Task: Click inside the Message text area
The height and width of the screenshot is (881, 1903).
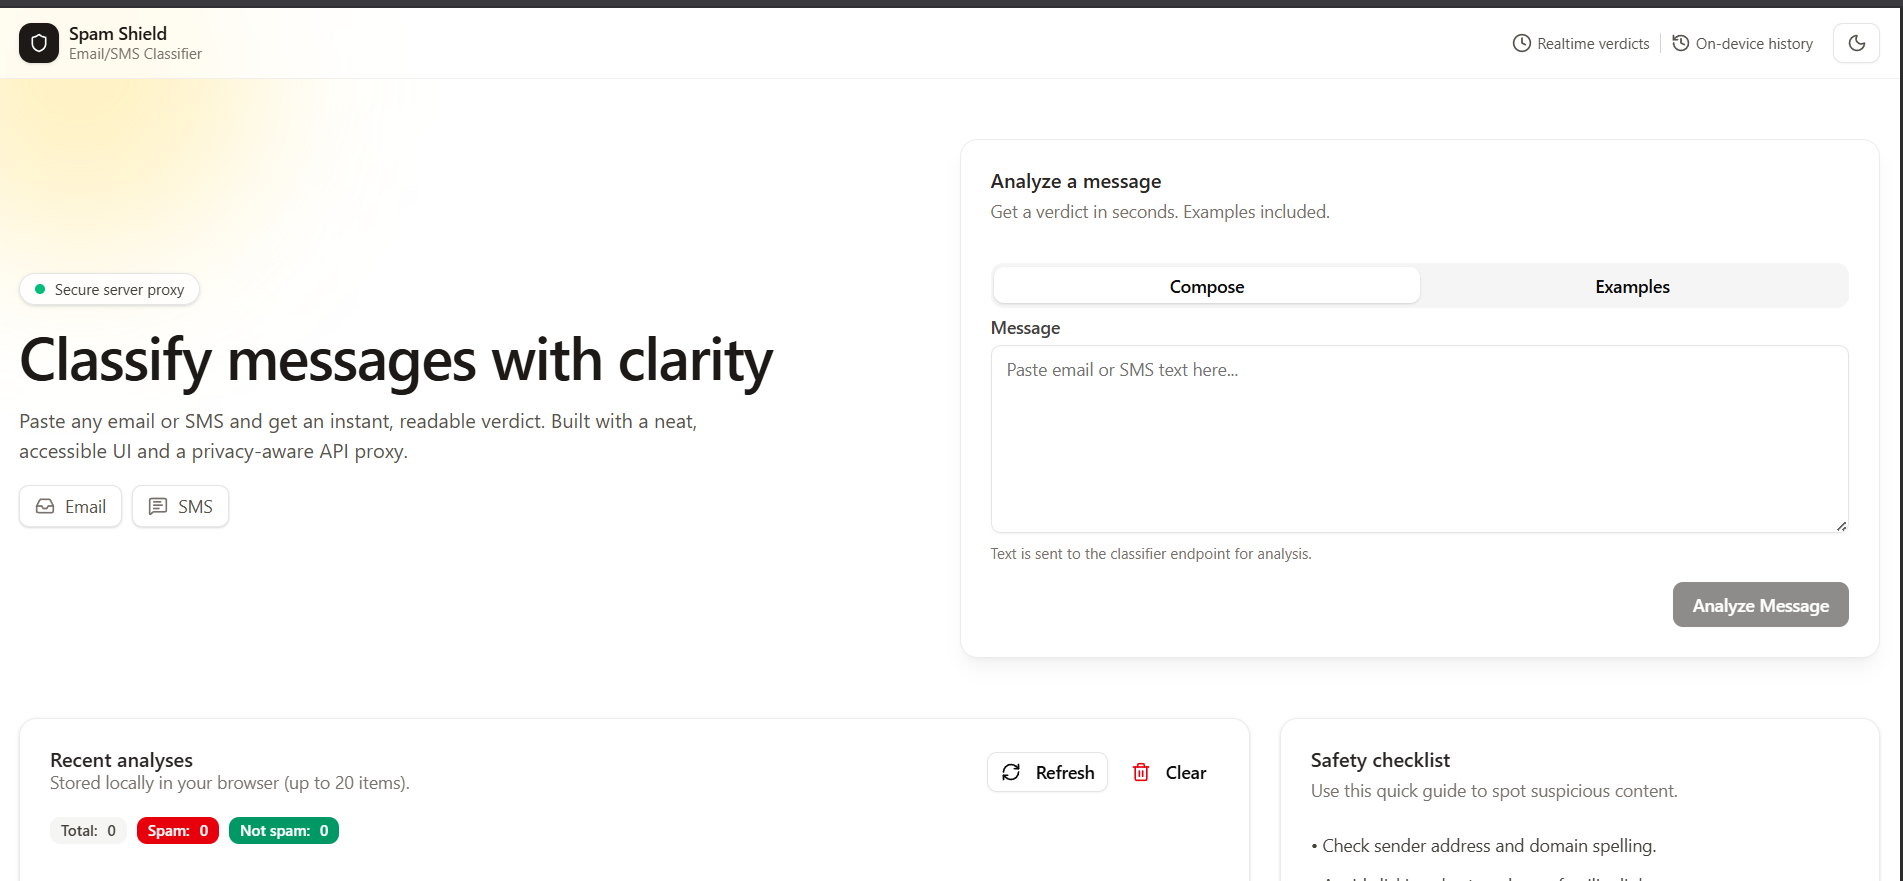Action: [x=1418, y=438]
